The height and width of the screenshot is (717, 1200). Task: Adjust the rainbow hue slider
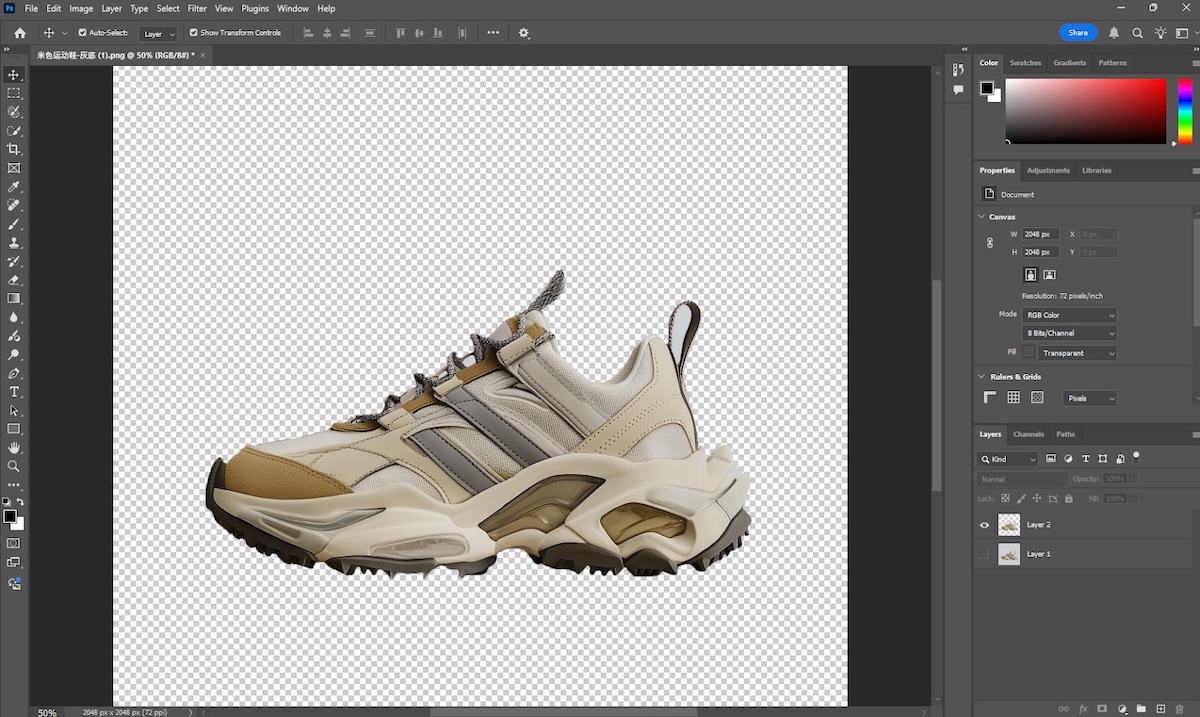1184,111
